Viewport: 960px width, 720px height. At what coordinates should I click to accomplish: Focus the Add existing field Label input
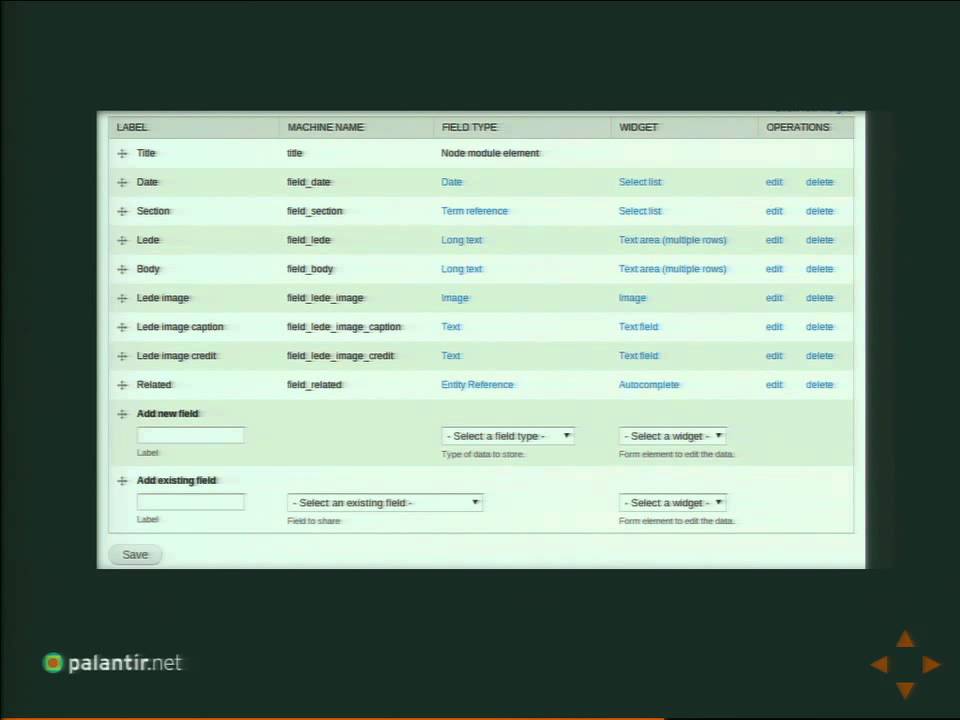pyautogui.click(x=191, y=502)
